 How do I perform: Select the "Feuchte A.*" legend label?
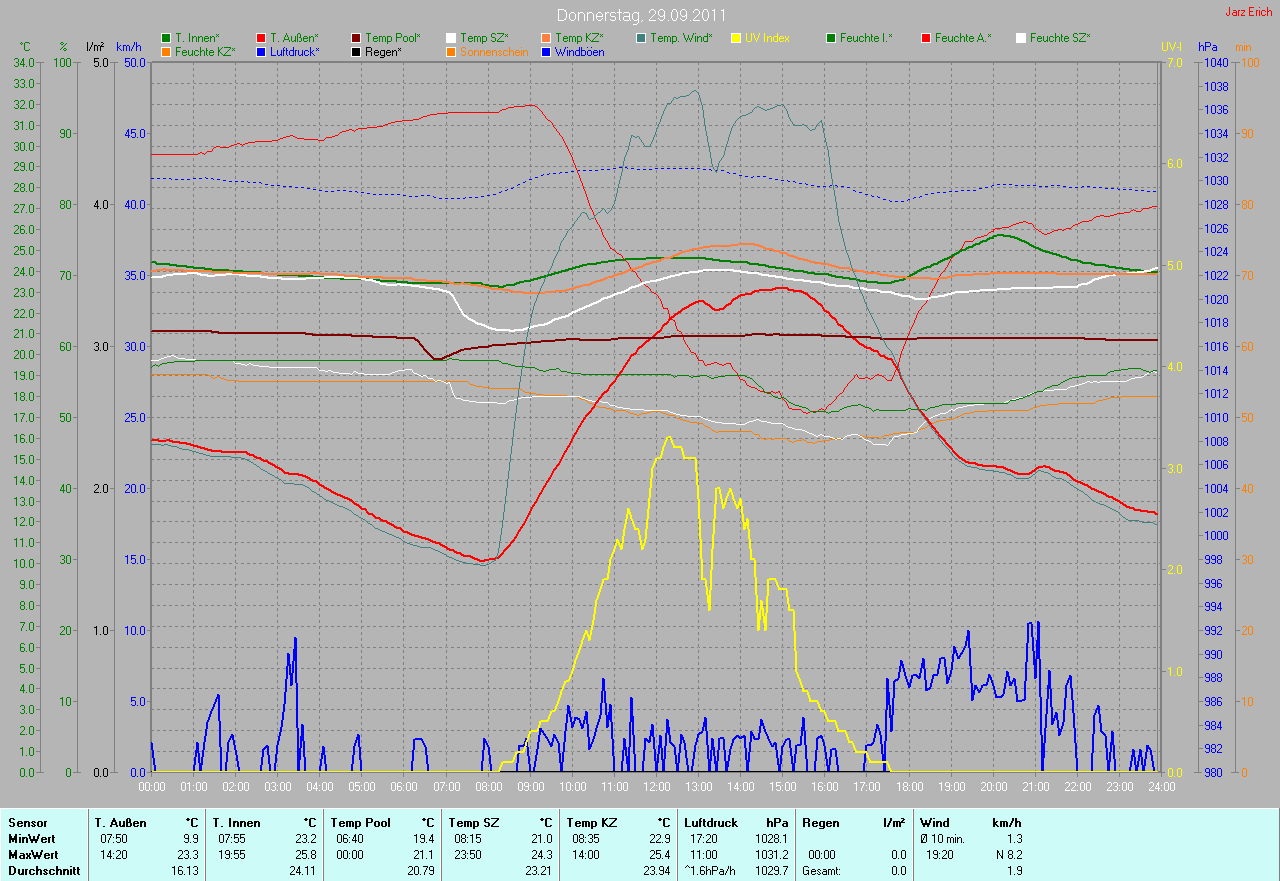(x=963, y=38)
